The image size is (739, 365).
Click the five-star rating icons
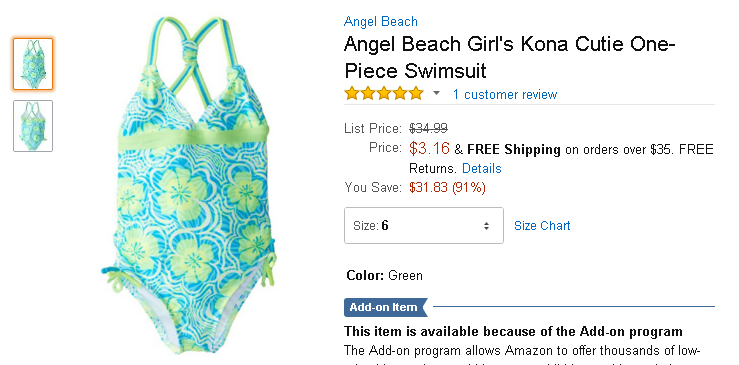(384, 94)
